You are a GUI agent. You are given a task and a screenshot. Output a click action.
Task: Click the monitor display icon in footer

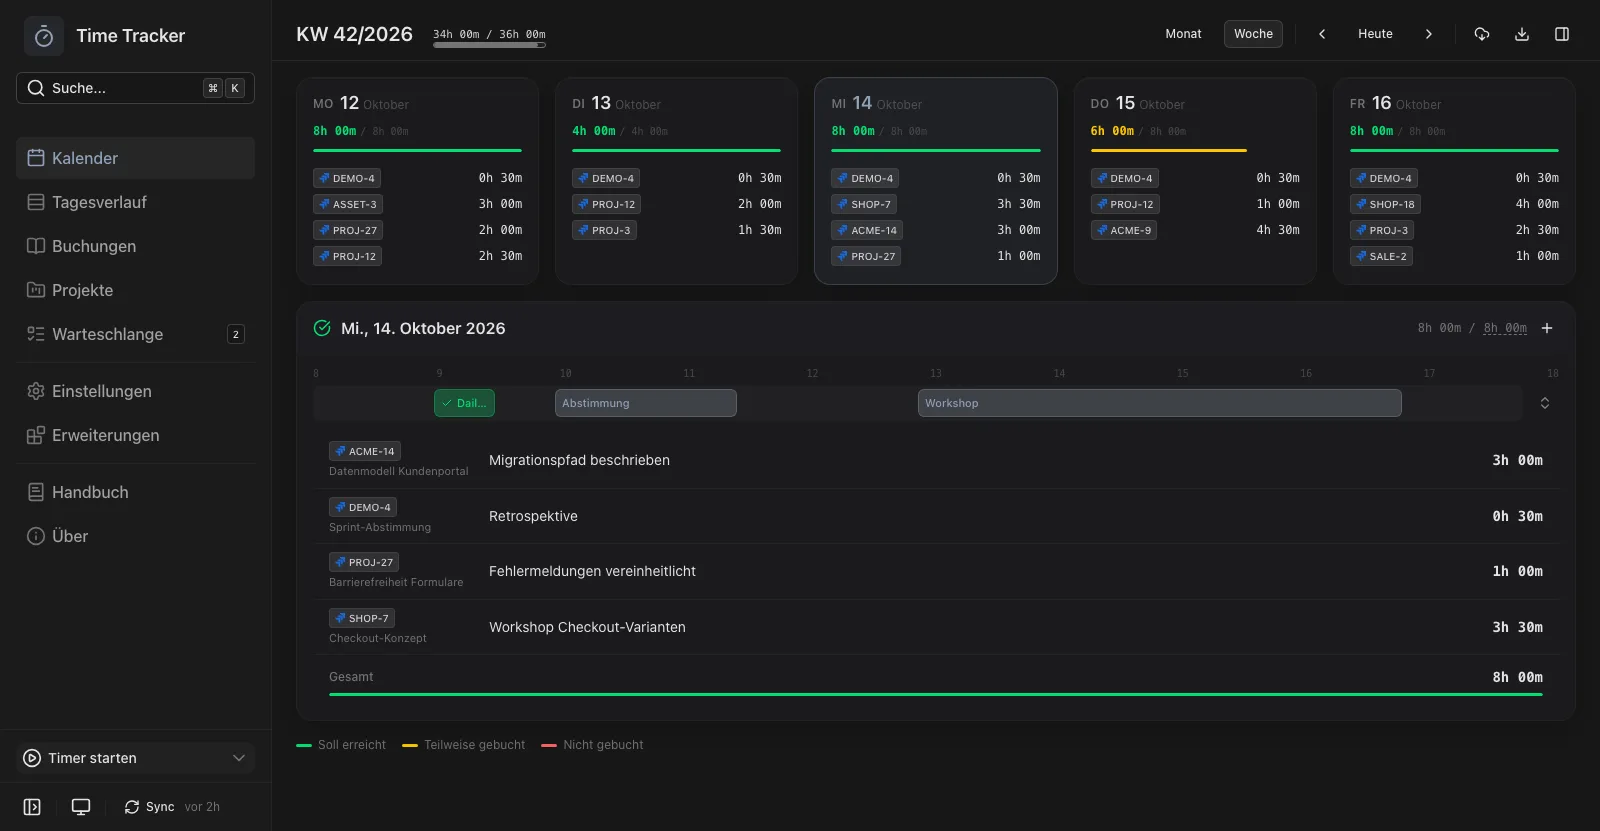(81, 807)
